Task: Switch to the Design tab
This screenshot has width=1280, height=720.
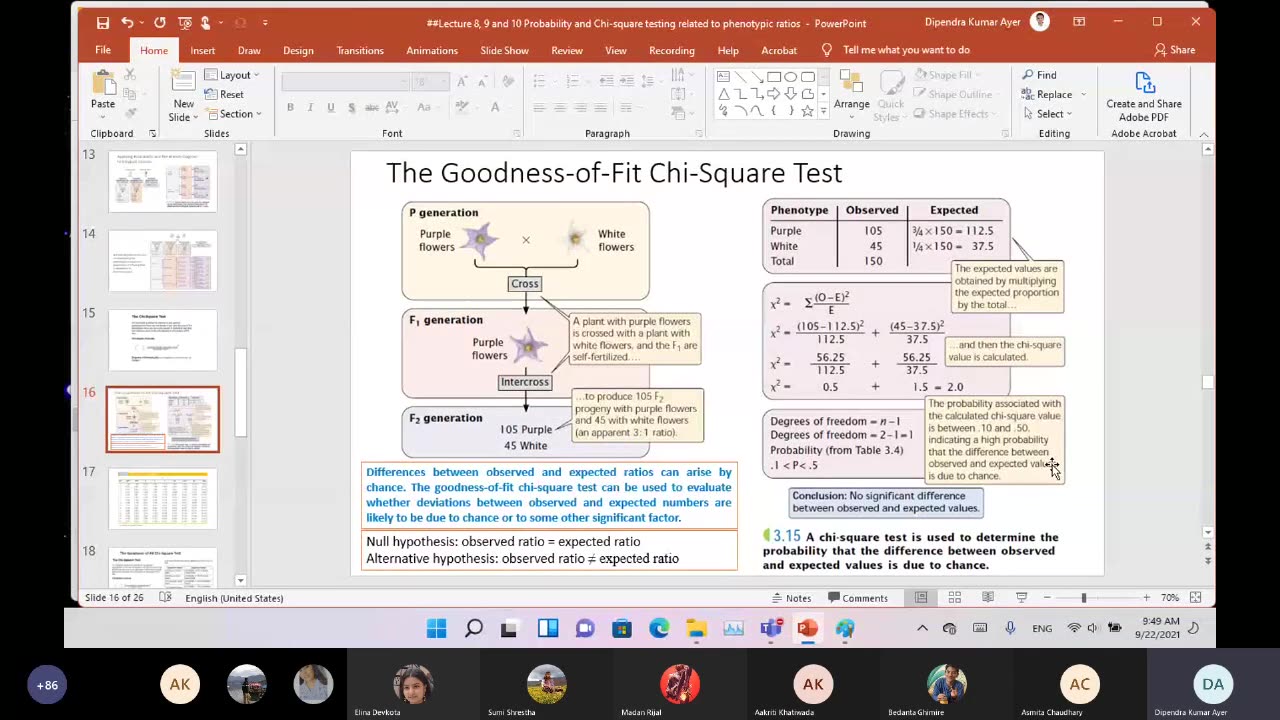Action: pyautogui.click(x=298, y=50)
